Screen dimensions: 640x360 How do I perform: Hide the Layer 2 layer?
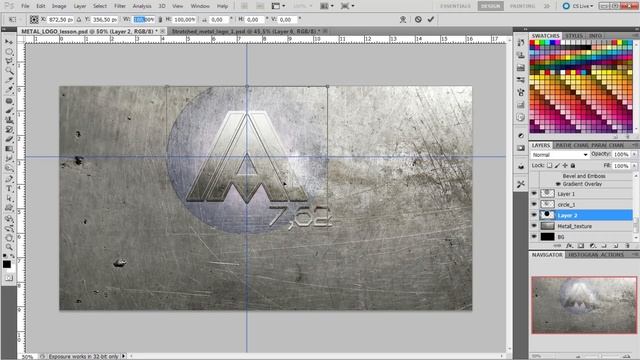(x=534, y=215)
